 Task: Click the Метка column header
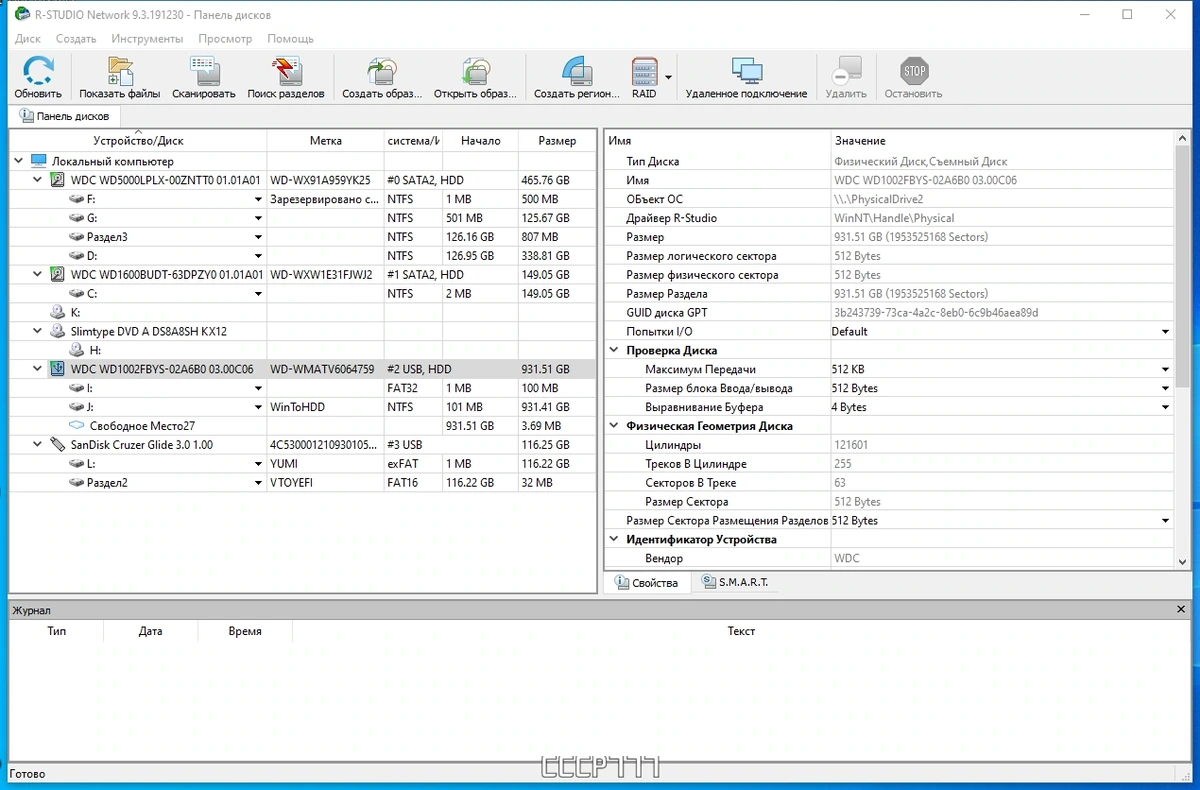pos(326,141)
